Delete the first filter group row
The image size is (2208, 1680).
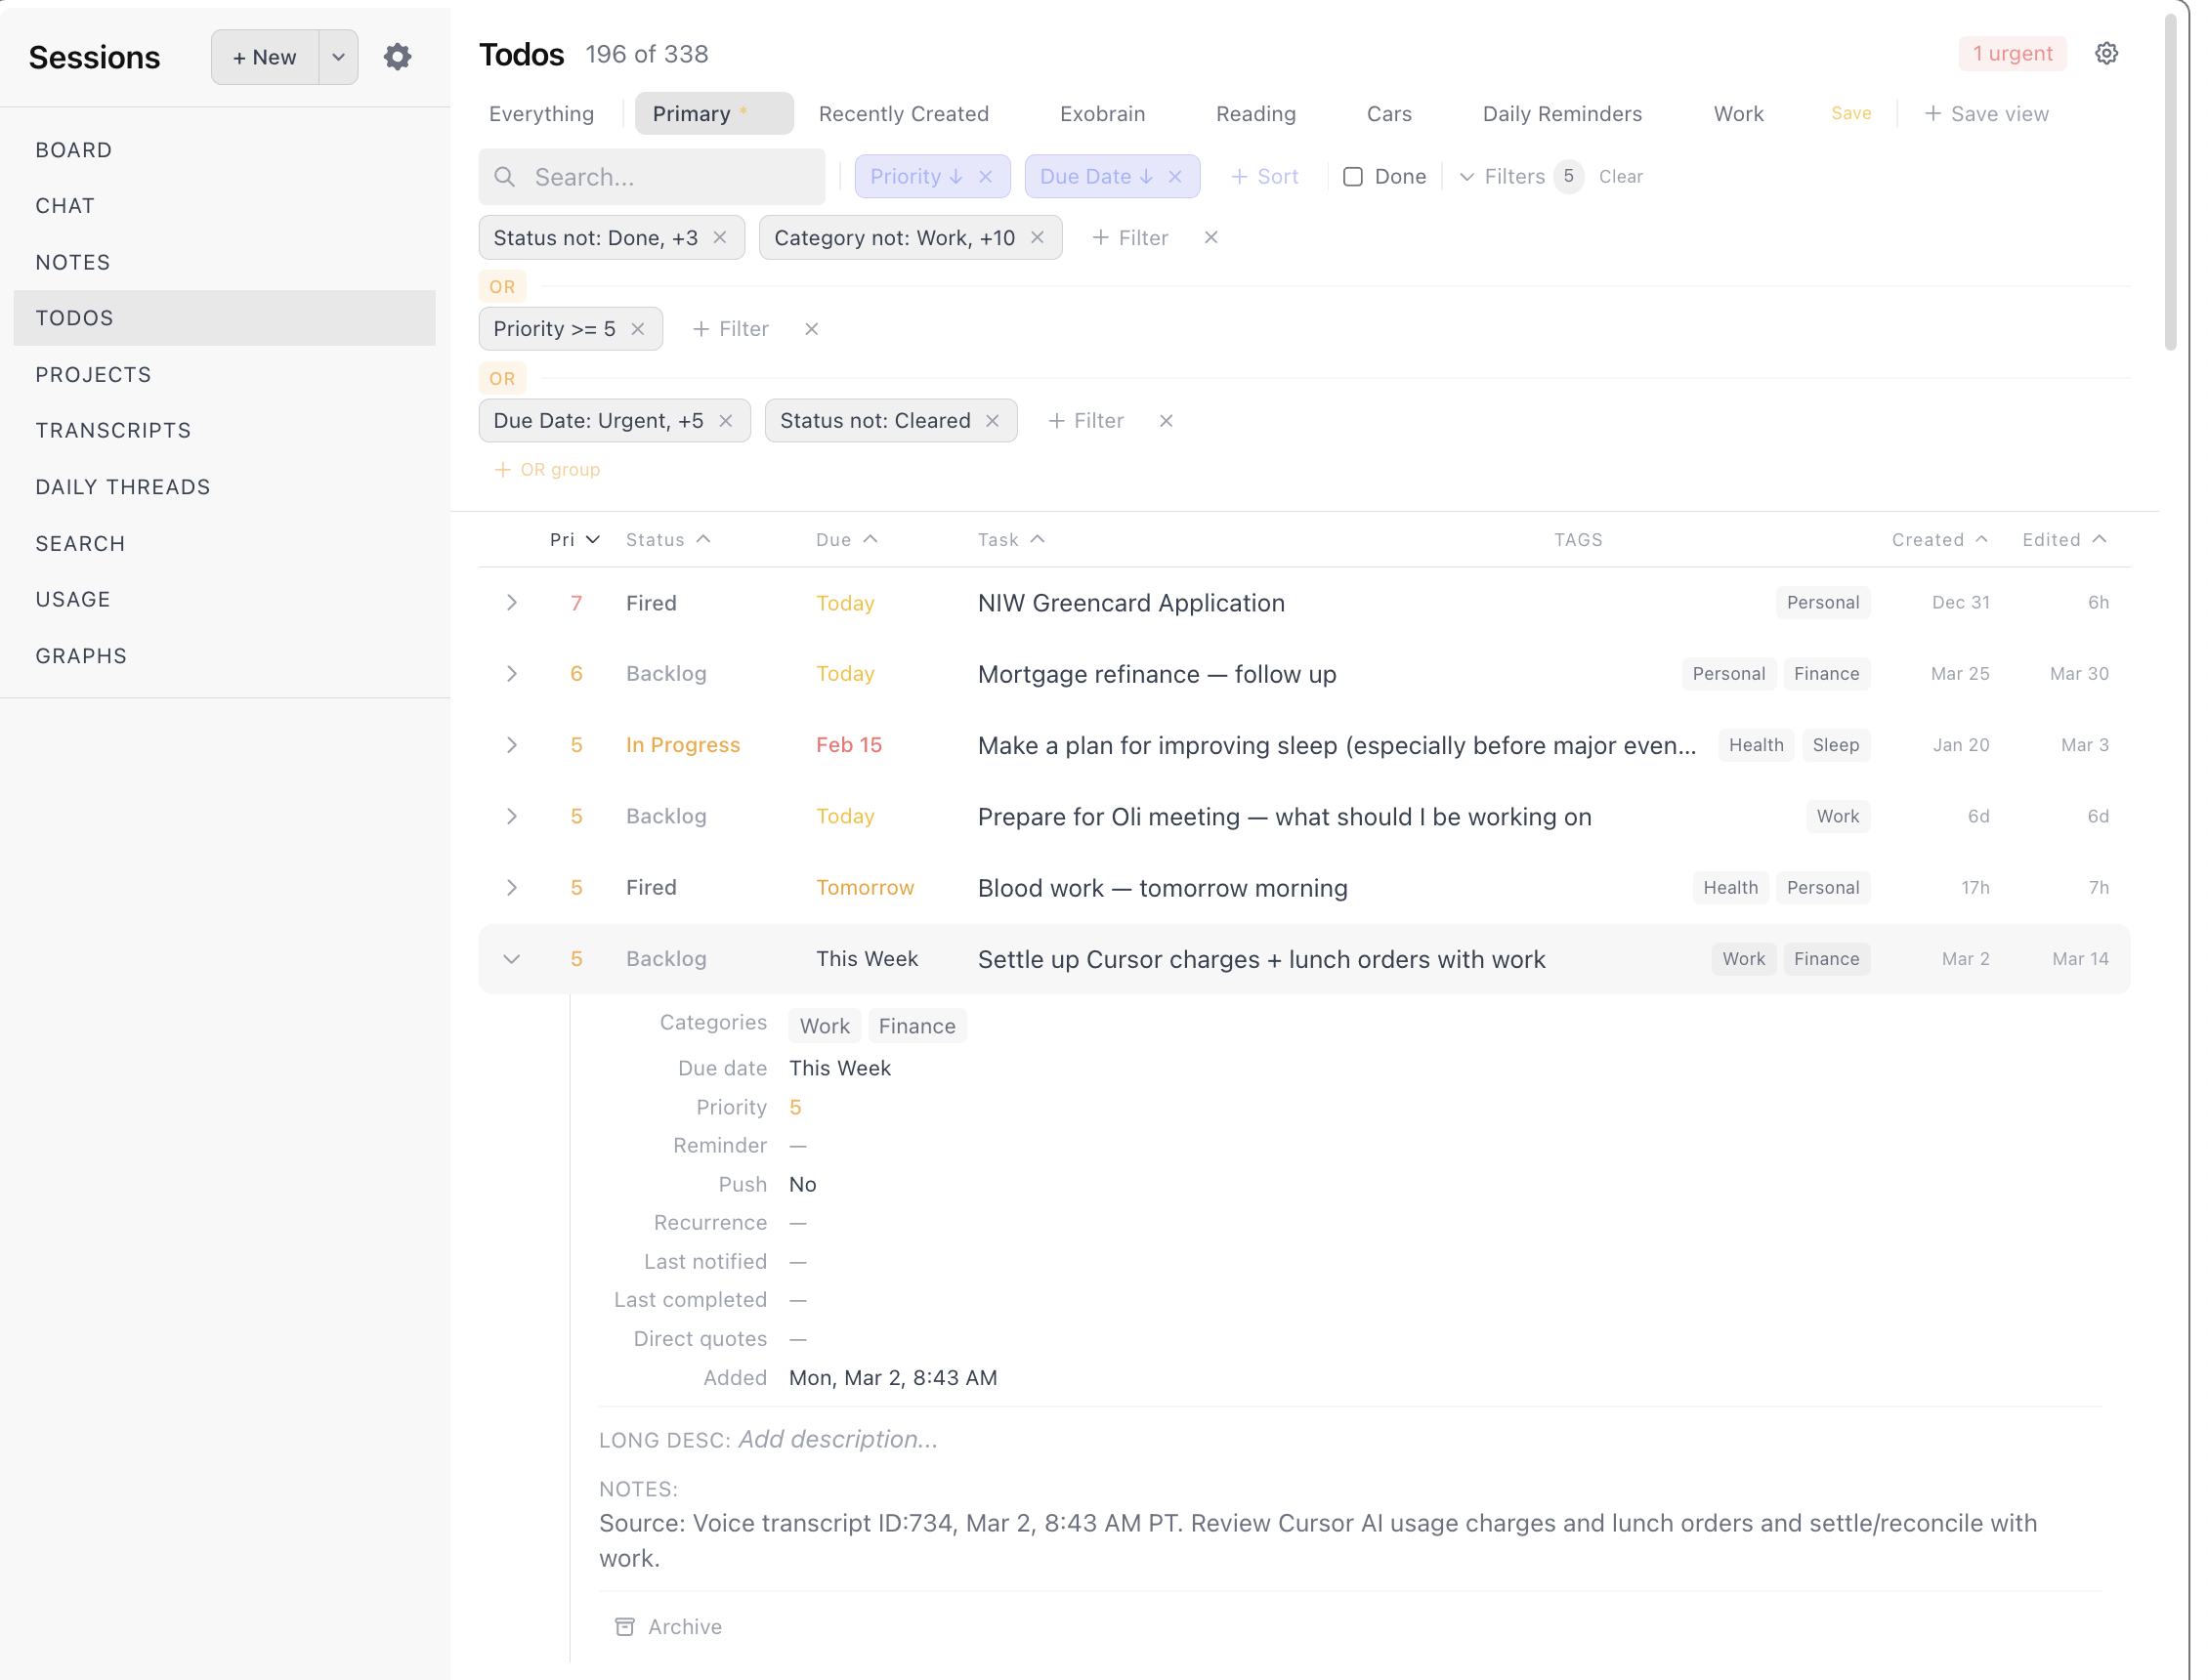[x=1211, y=238]
